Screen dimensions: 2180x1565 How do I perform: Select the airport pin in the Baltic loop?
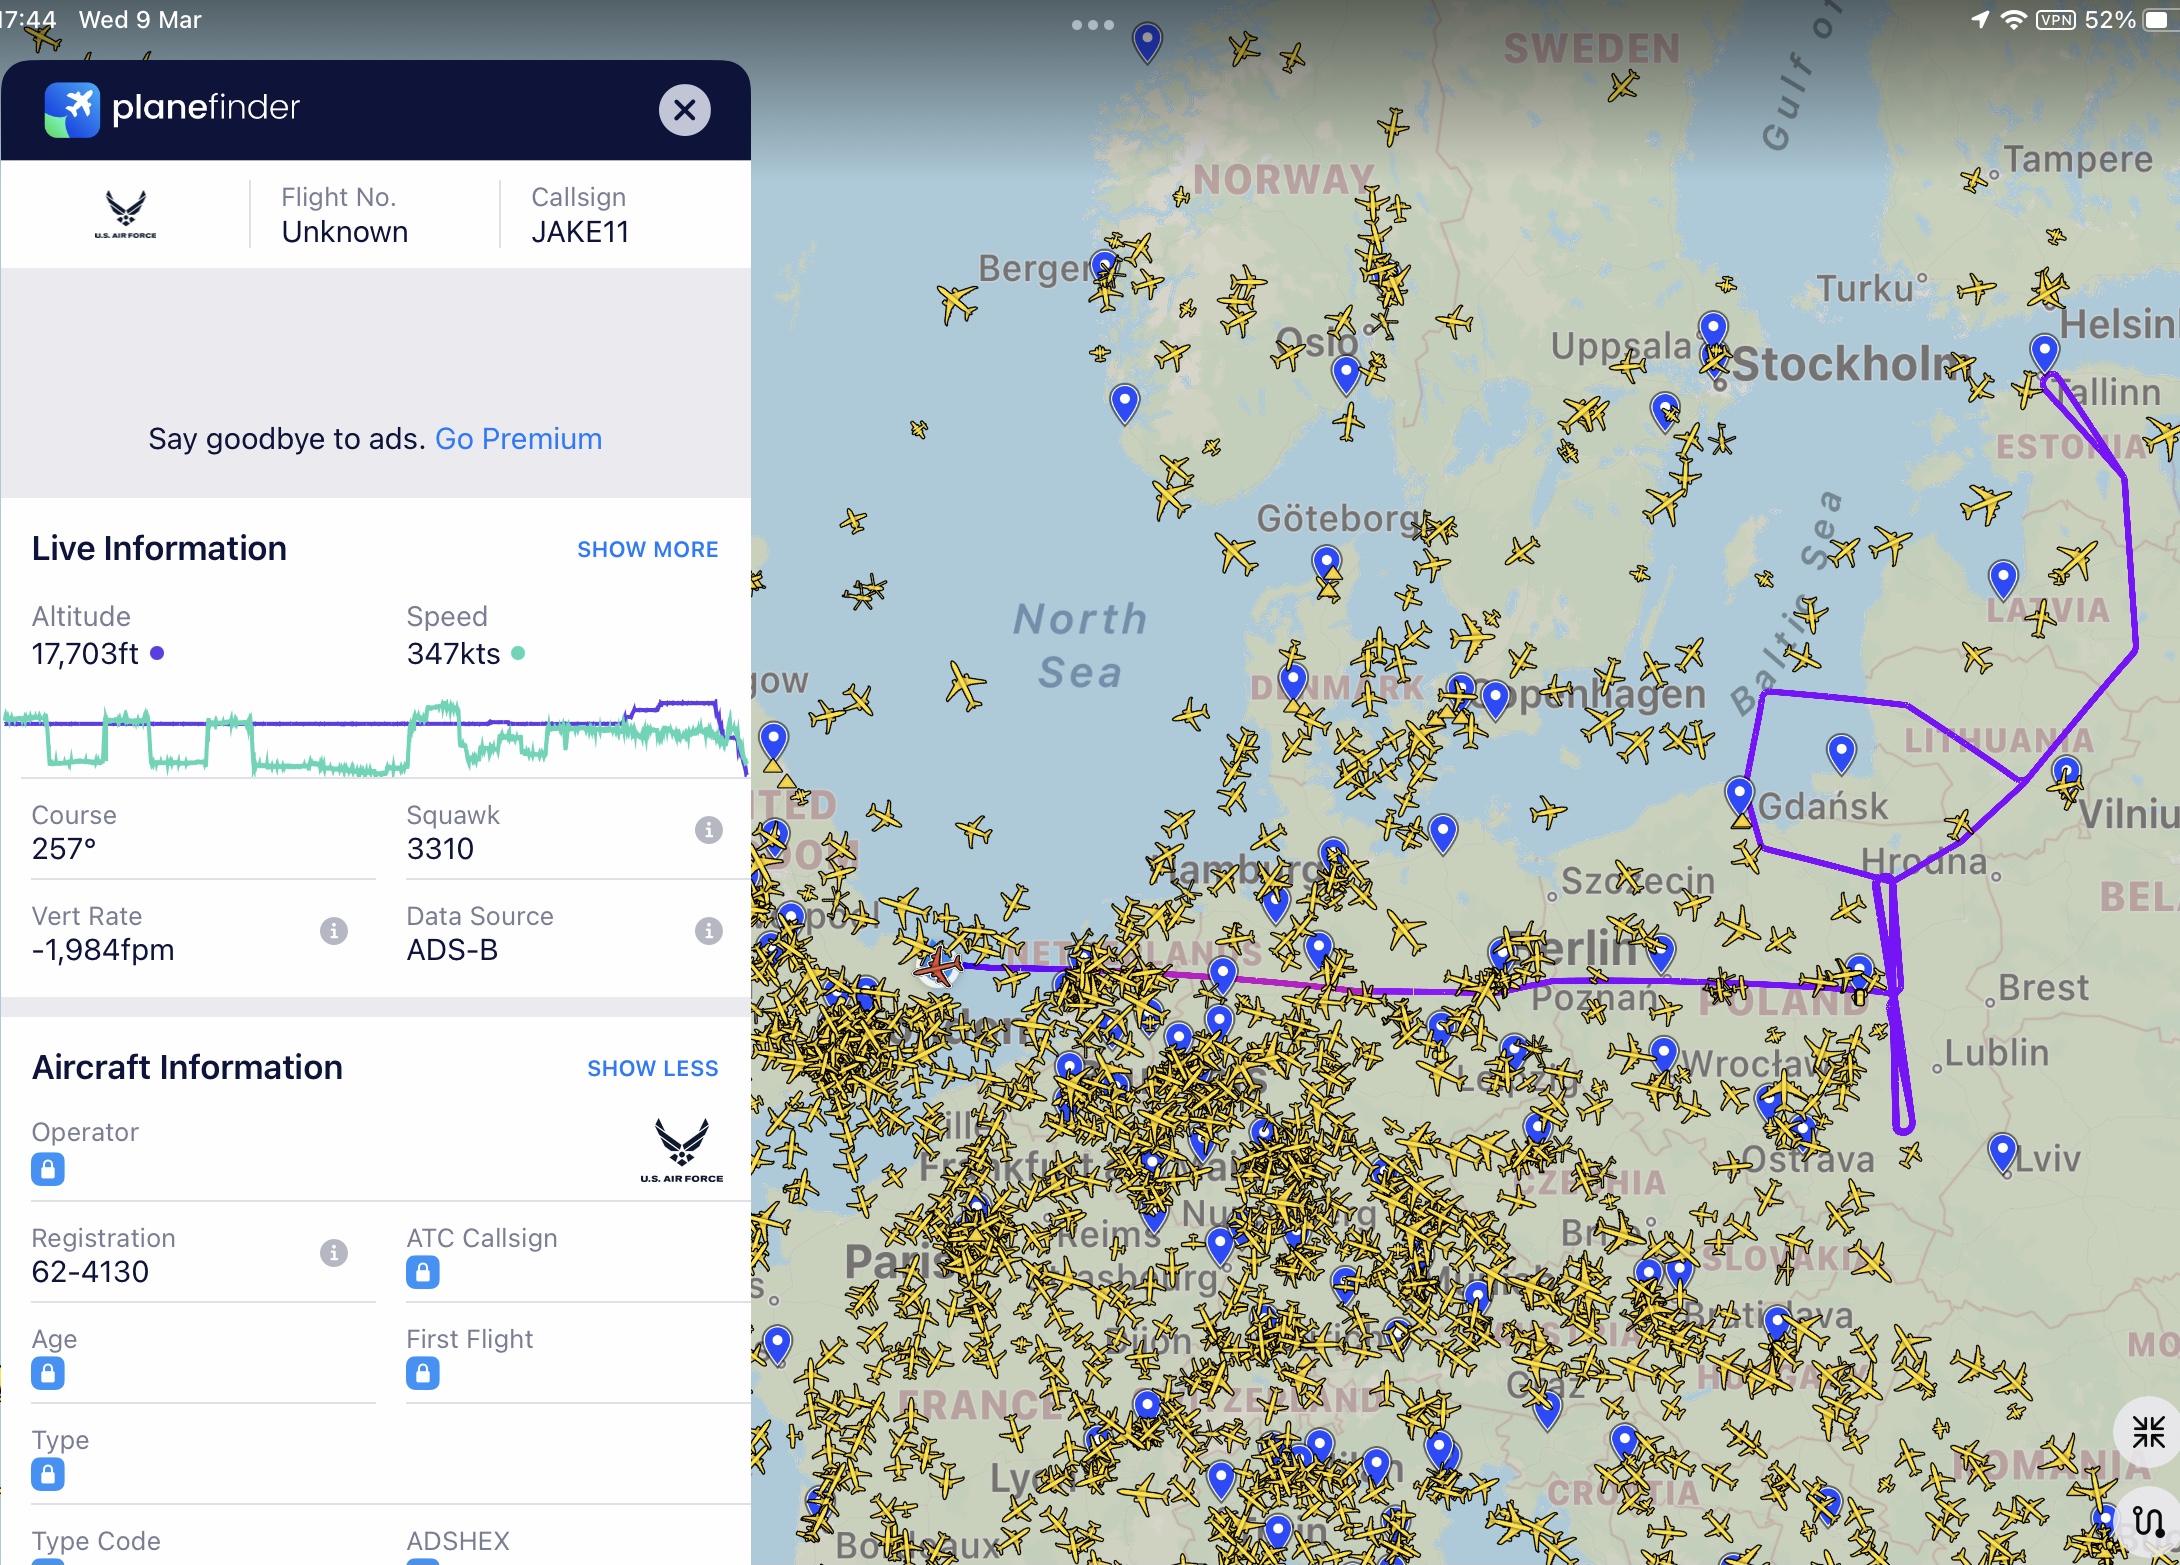tap(1841, 754)
